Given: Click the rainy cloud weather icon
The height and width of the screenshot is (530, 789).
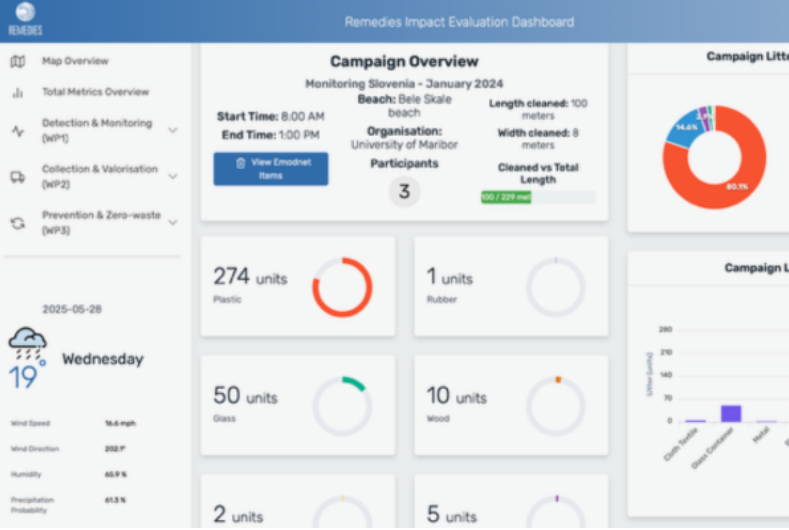Looking at the screenshot, I should click(x=27, y=347).
